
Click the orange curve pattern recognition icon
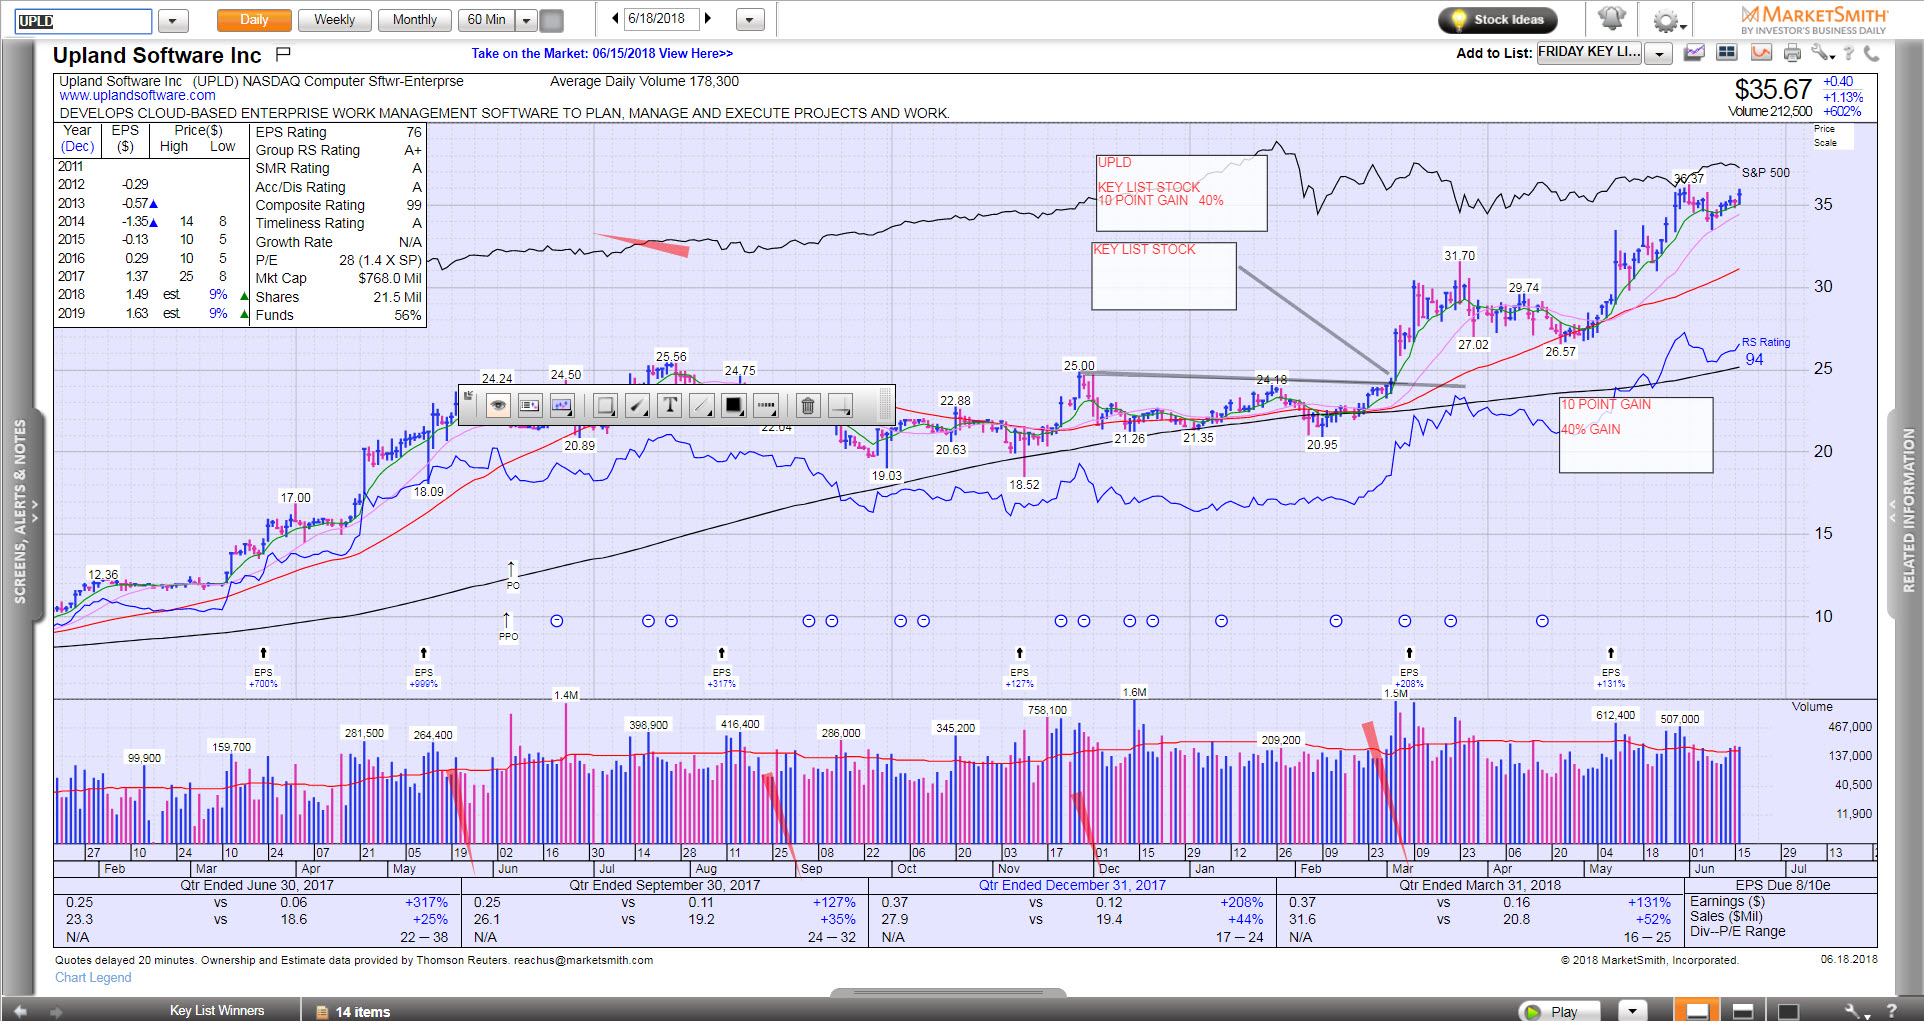point(1761,53)
